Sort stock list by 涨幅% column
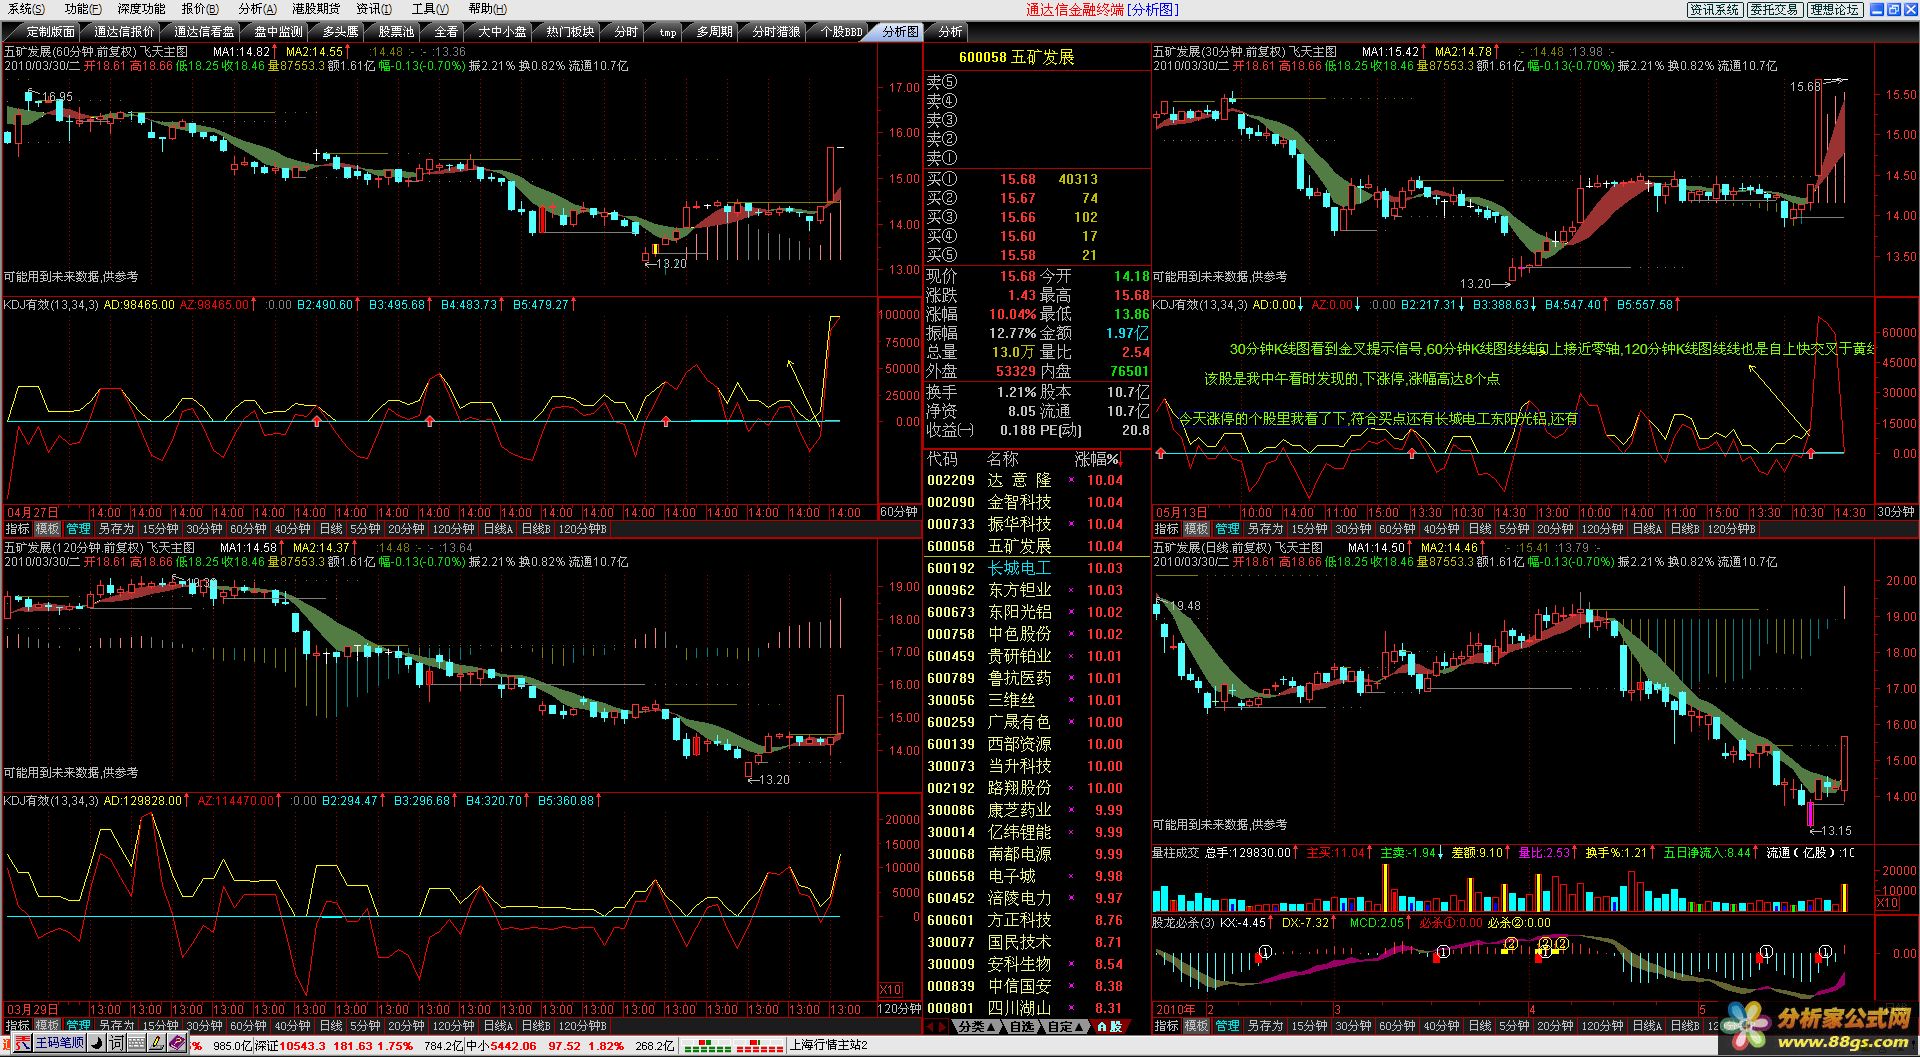 [x=1098, y=459]
